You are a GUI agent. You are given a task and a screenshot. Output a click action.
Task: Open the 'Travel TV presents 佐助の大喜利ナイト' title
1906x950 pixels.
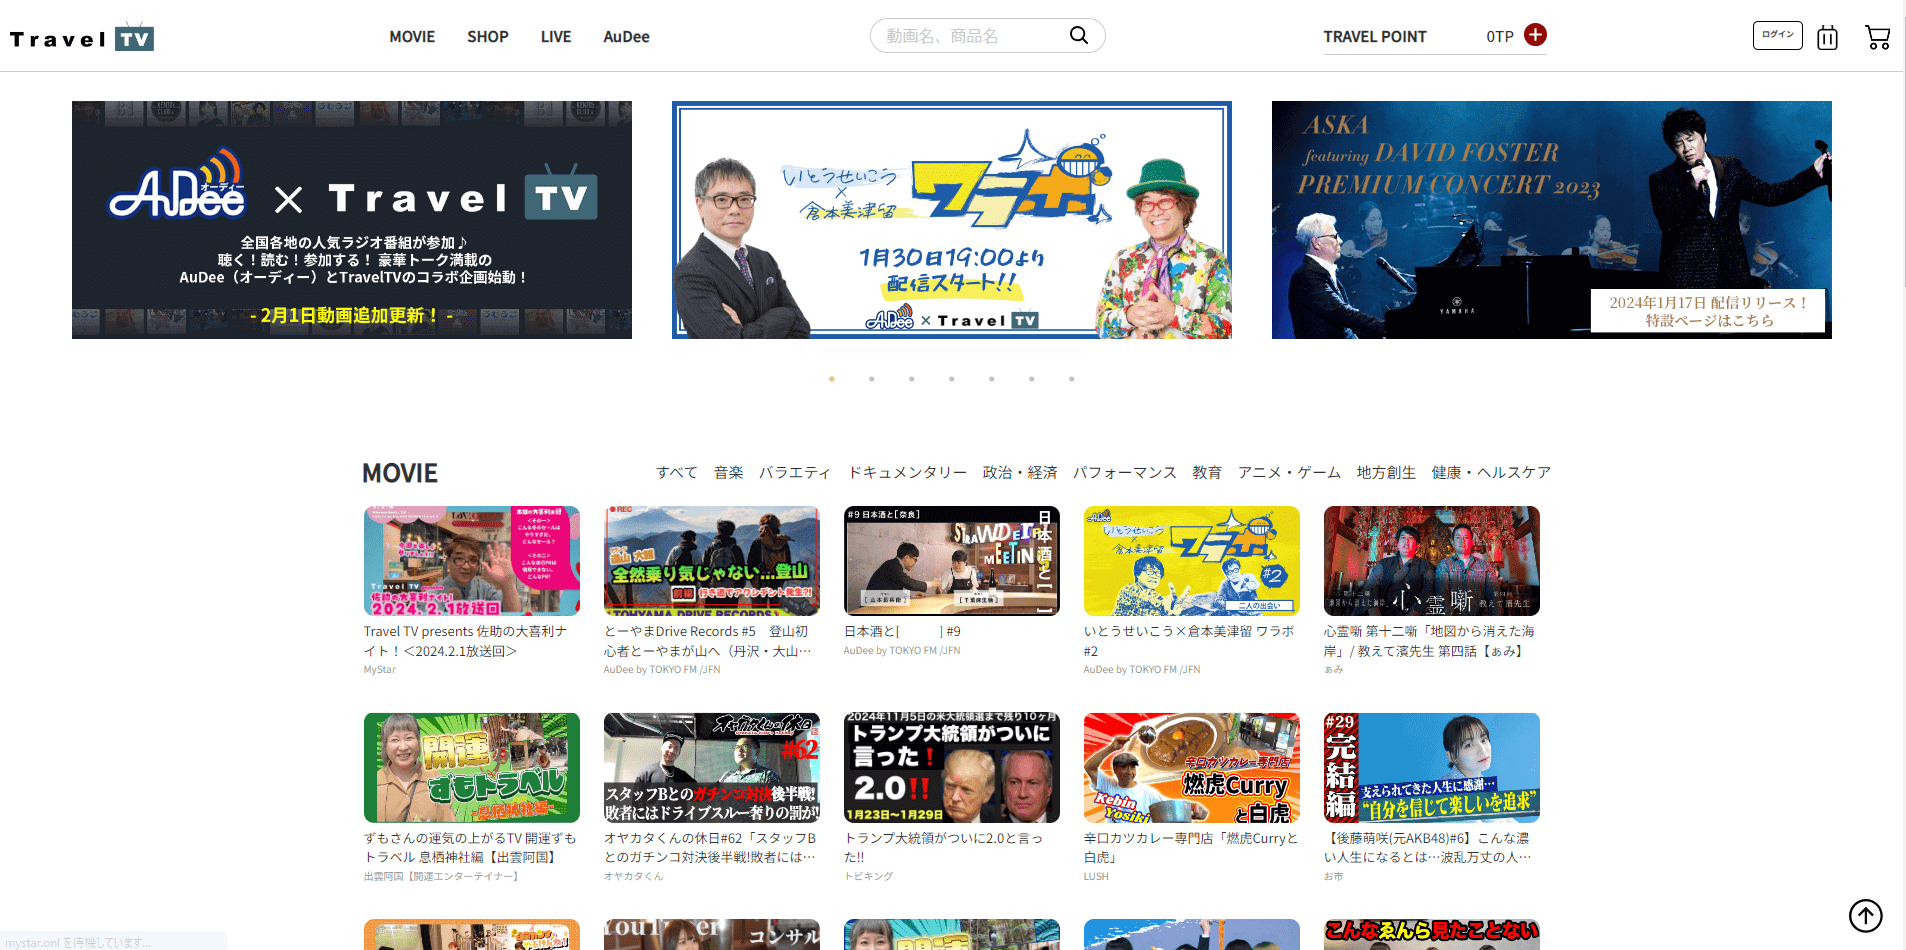click(466, 641)
